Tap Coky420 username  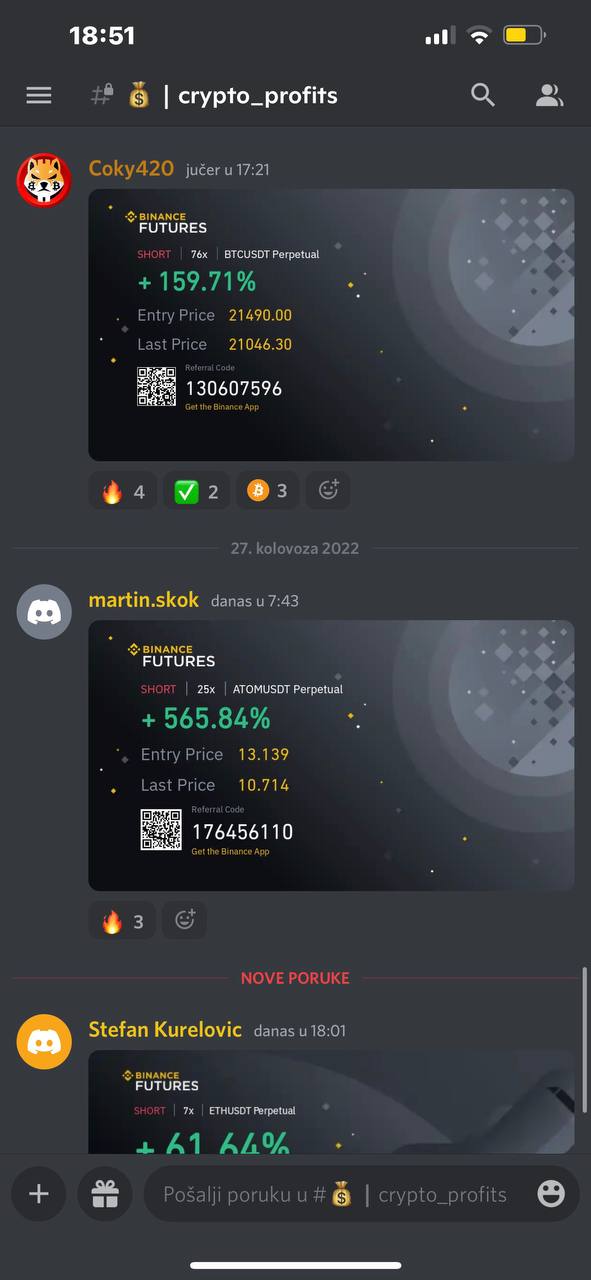131,168
